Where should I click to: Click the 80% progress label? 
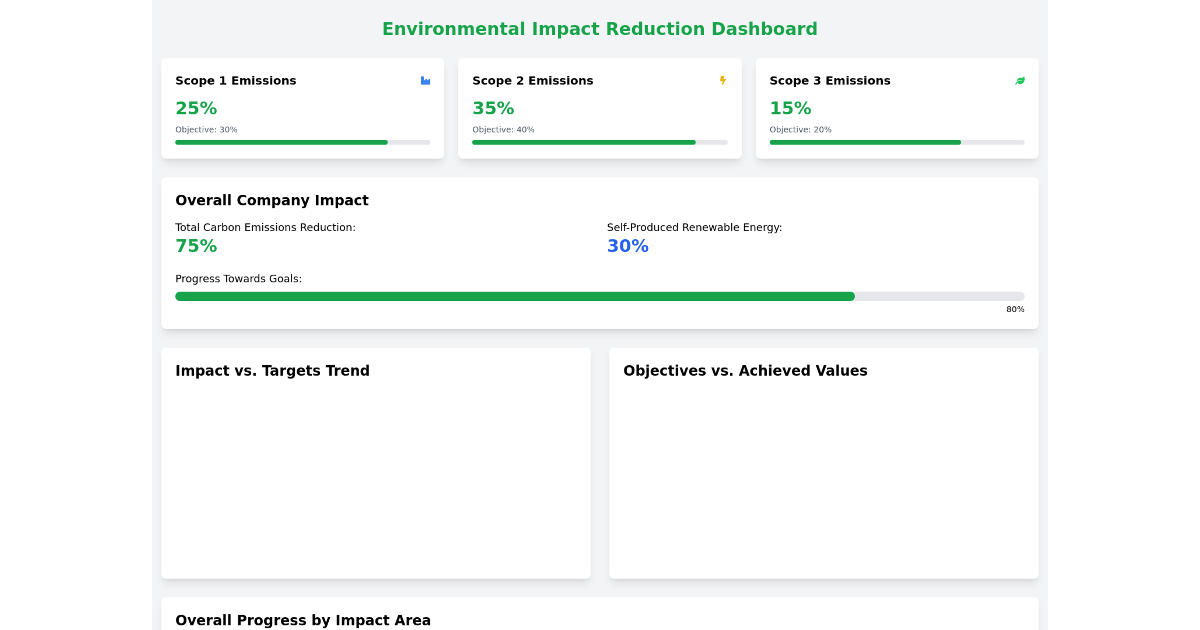point(1015,309)
